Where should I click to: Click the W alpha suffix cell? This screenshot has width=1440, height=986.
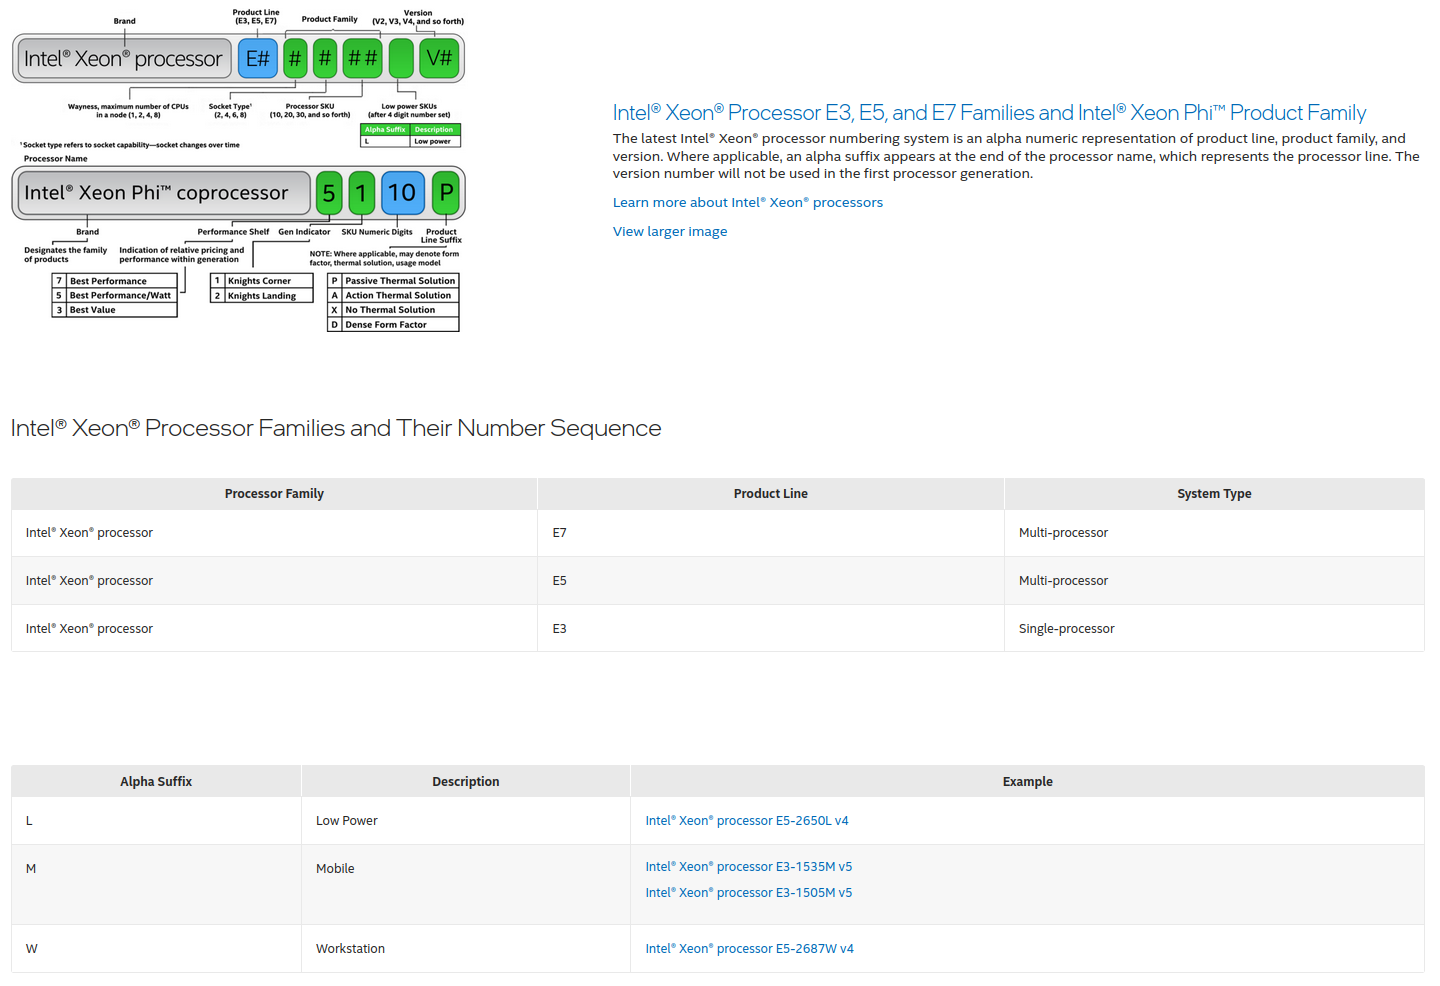click(x=156, y=949)
